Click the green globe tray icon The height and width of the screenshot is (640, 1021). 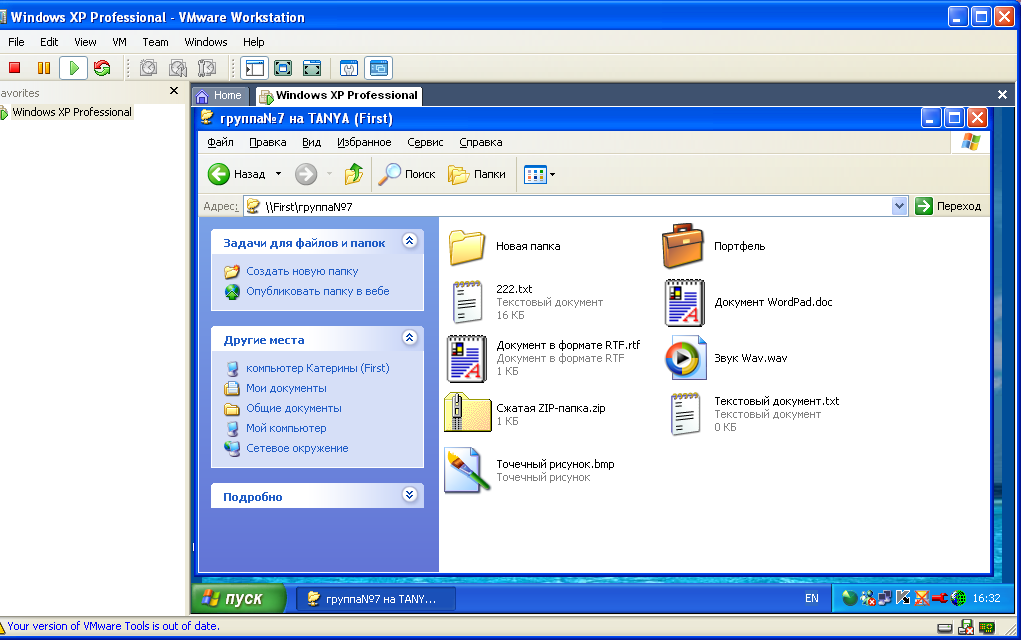click(958, 598)
